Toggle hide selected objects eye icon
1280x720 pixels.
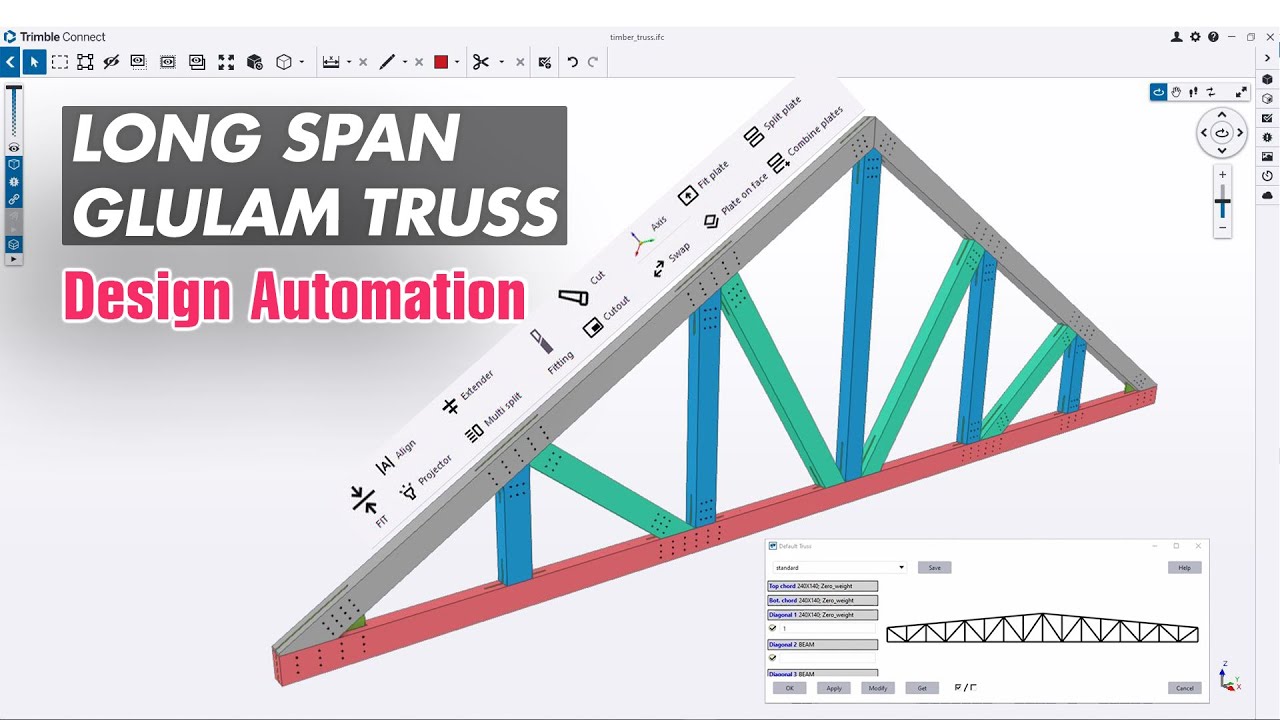click(x=112, y=62)
